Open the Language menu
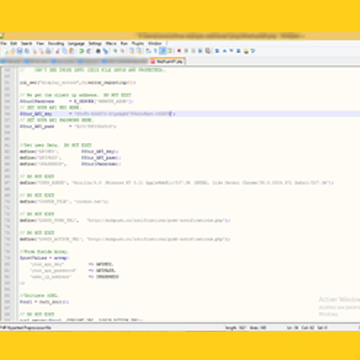This screenshot has width=360, height=360. (76, 44)
